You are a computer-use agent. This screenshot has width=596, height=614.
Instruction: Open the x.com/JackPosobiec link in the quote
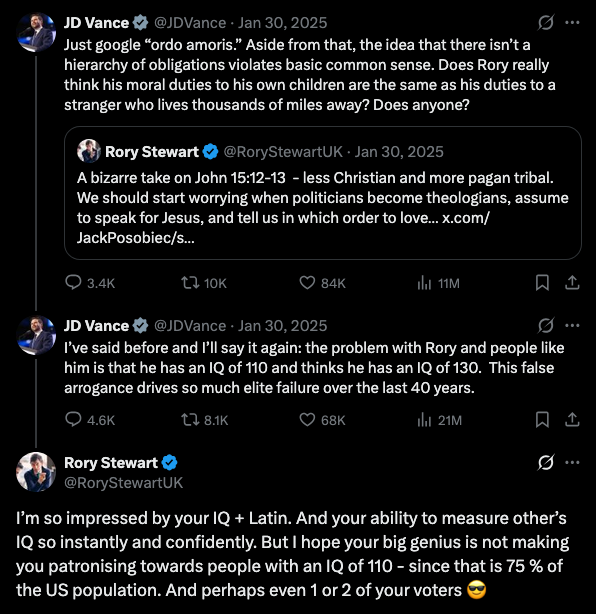point(283,228)
